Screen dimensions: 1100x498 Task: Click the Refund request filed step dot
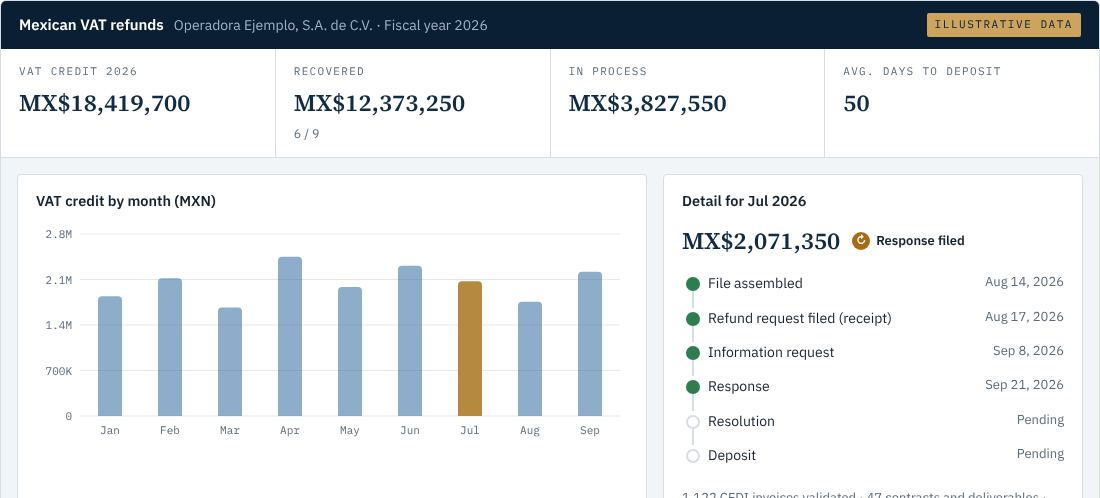pyautogui.click(x=692, y=319)
